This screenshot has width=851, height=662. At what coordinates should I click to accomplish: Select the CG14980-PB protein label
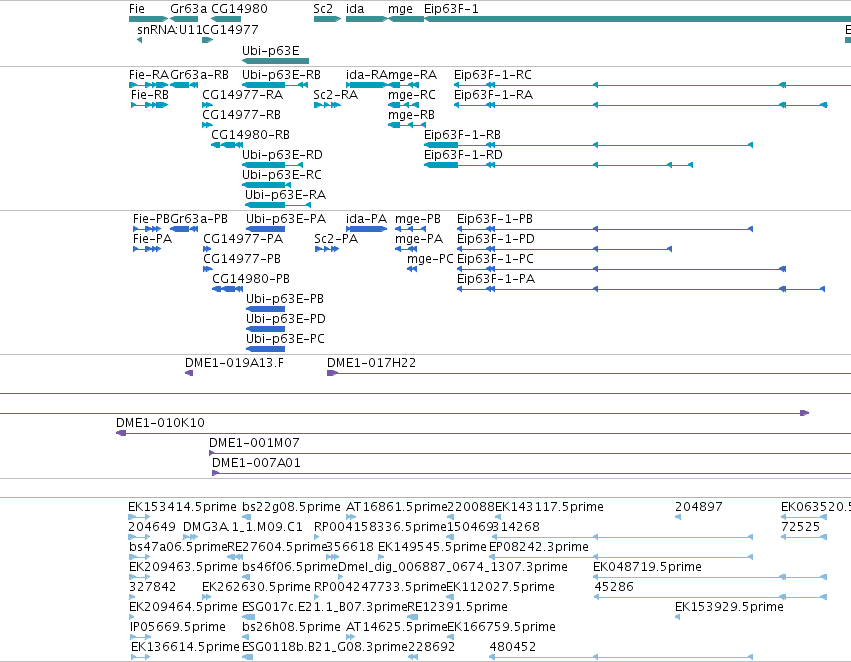251,279
